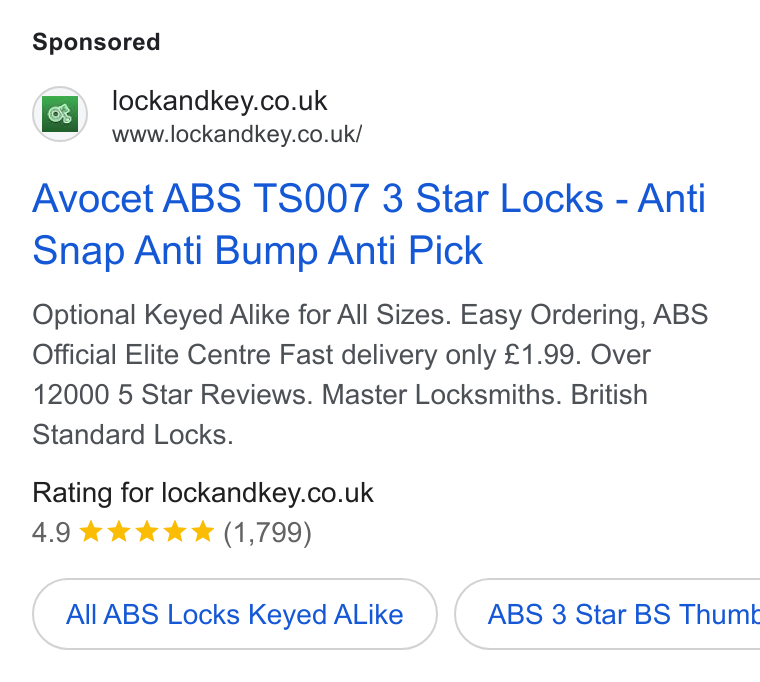The width and height of the screenshot is (760, 682).
Task: Click the second gold rating star
Action: 119,531
